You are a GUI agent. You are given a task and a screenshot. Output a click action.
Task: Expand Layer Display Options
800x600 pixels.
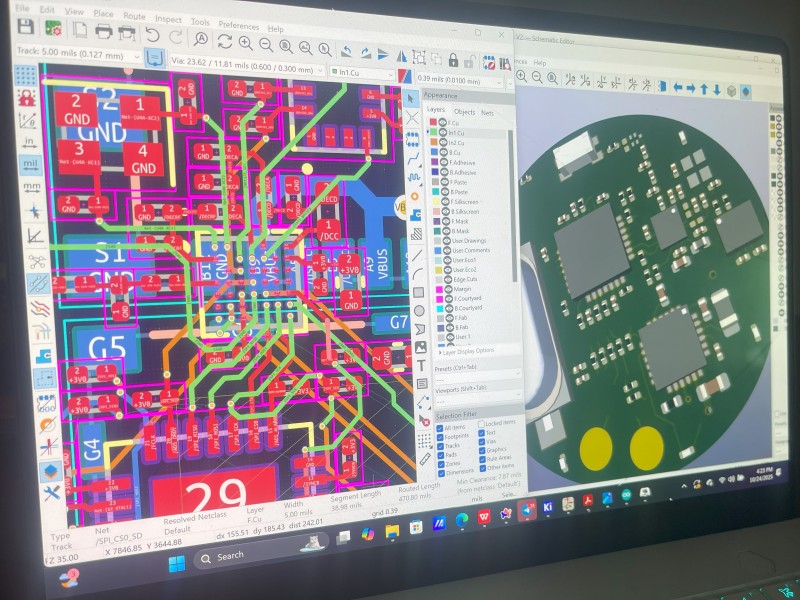[x=466, y=352]
